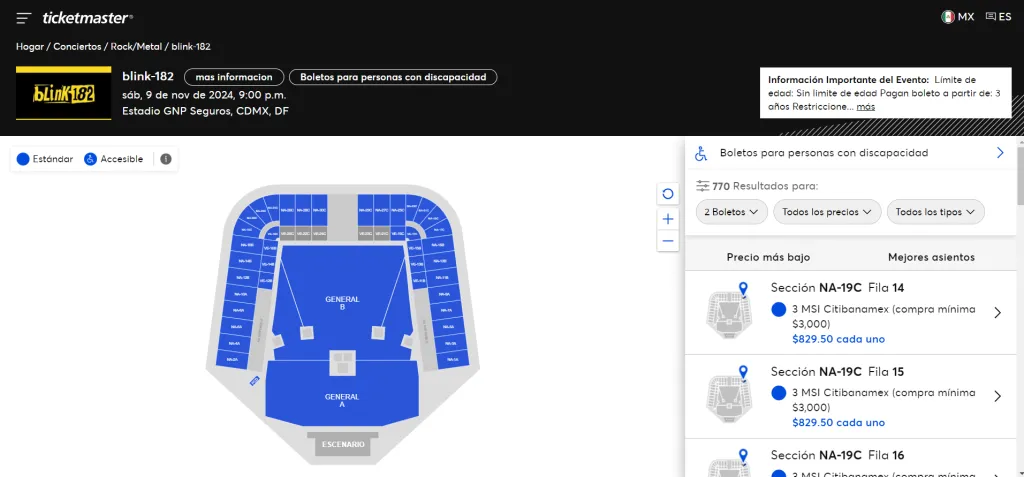1024x477 pixels.
Task: Open the results filter sliders icon
Action: [x=702, y=186]
